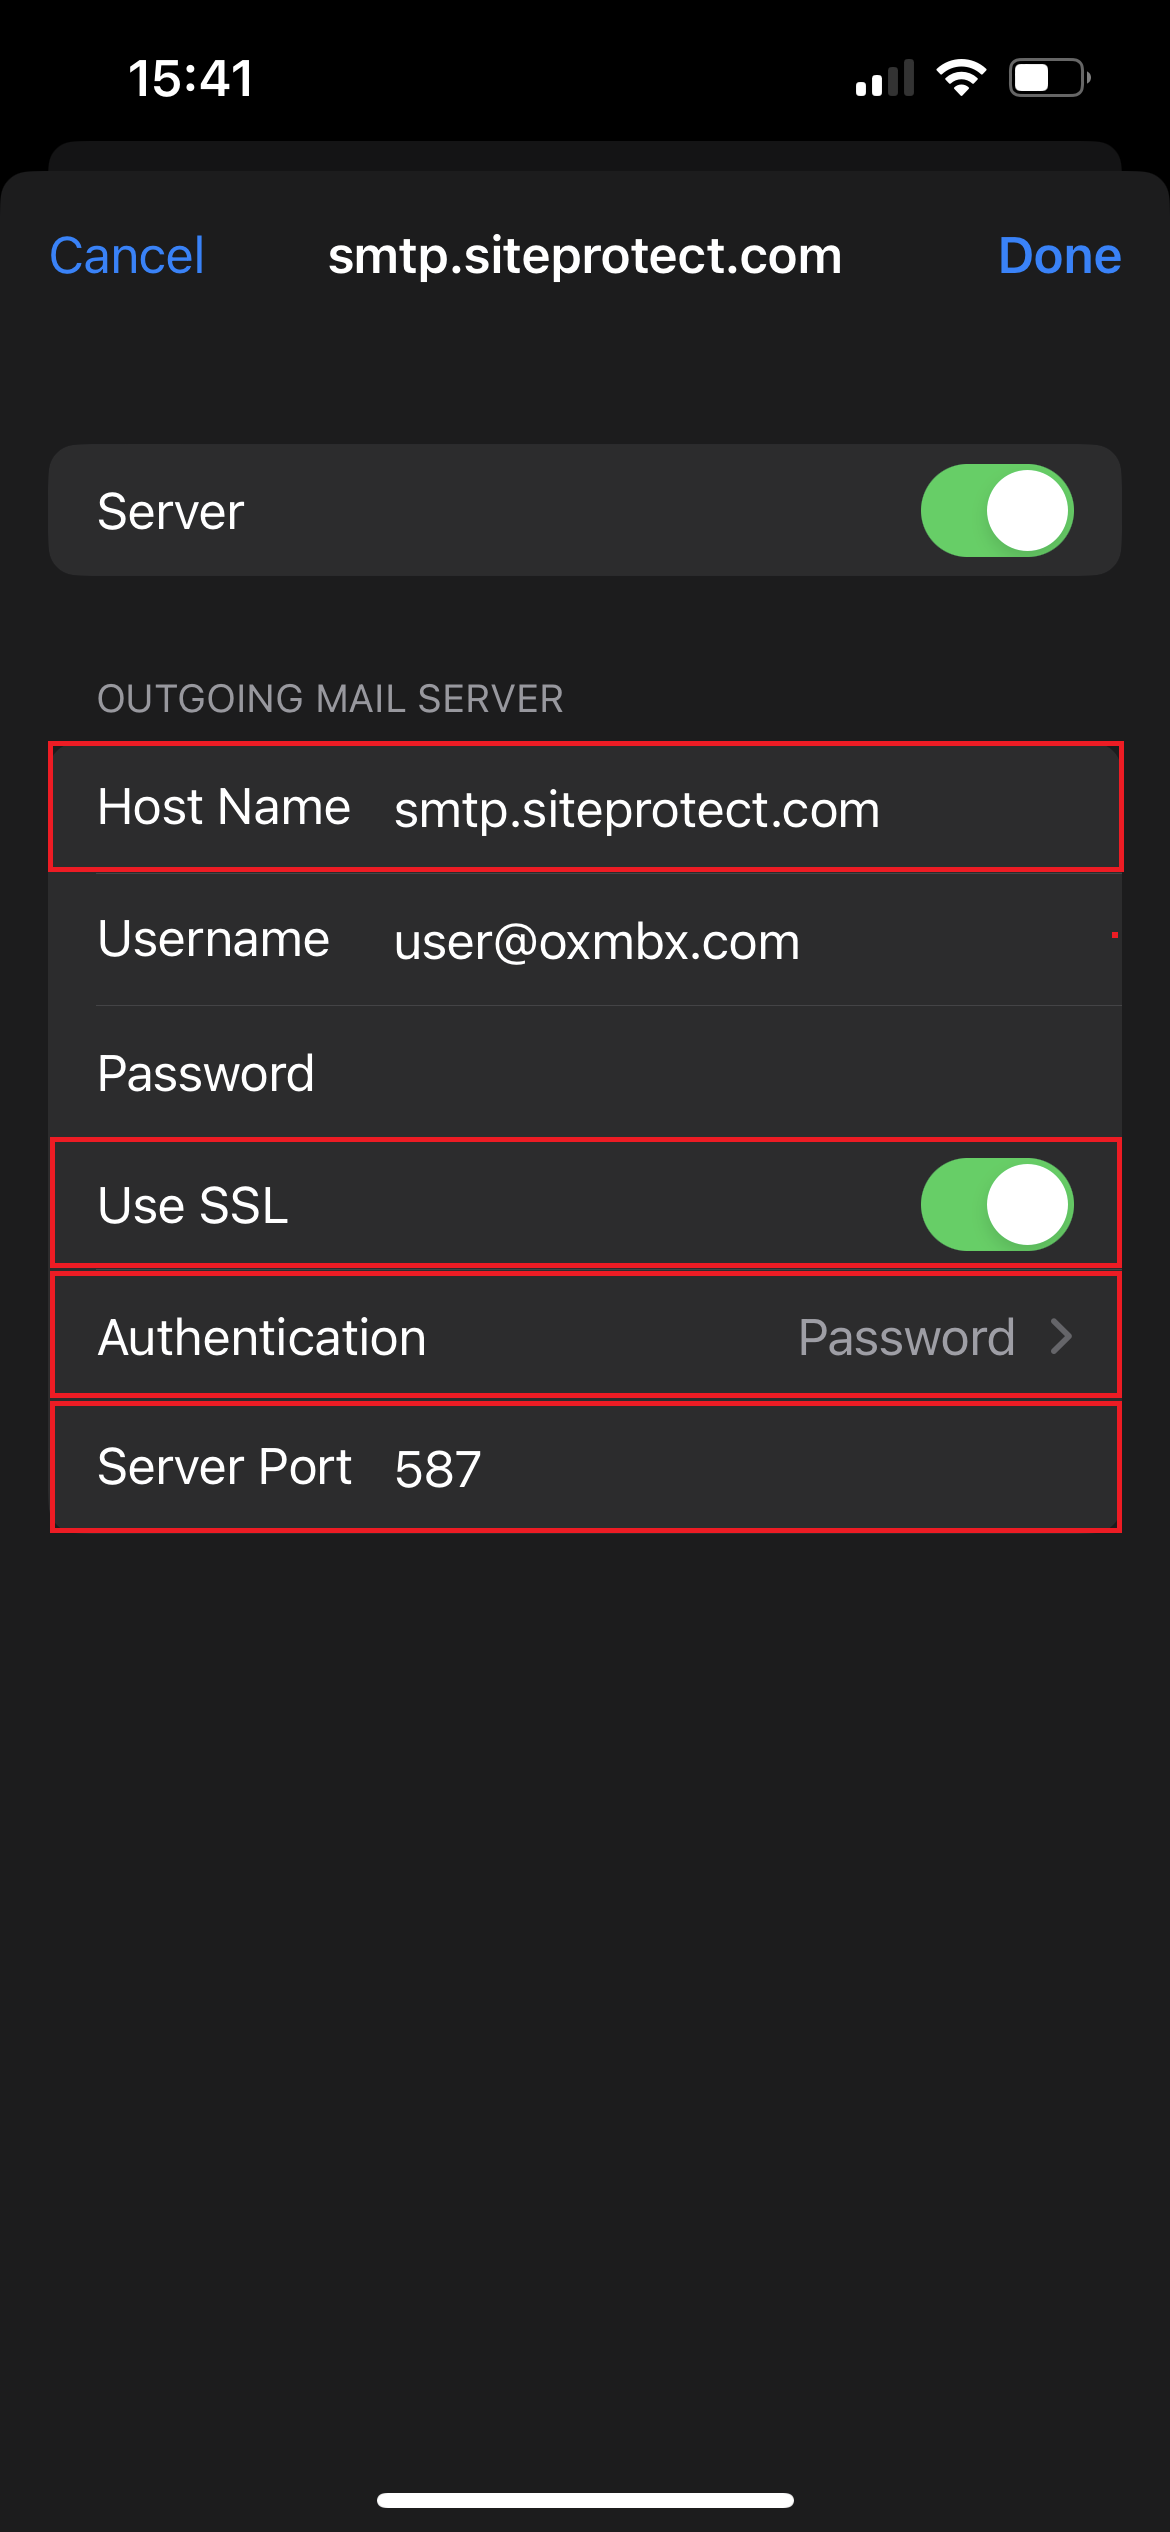Toggle the Server switch off
This screenshot has height=2532, width=1170.
click(996, 511)
